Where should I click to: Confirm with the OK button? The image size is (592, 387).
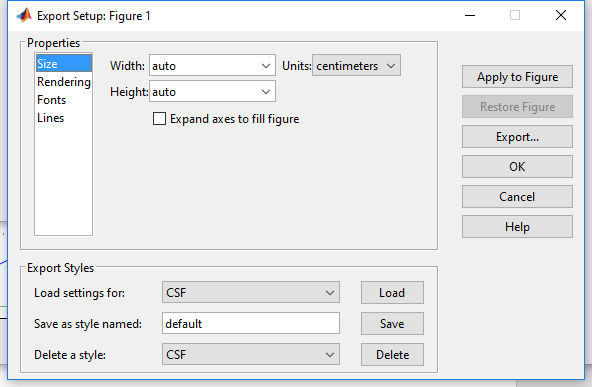coord(517,167)
